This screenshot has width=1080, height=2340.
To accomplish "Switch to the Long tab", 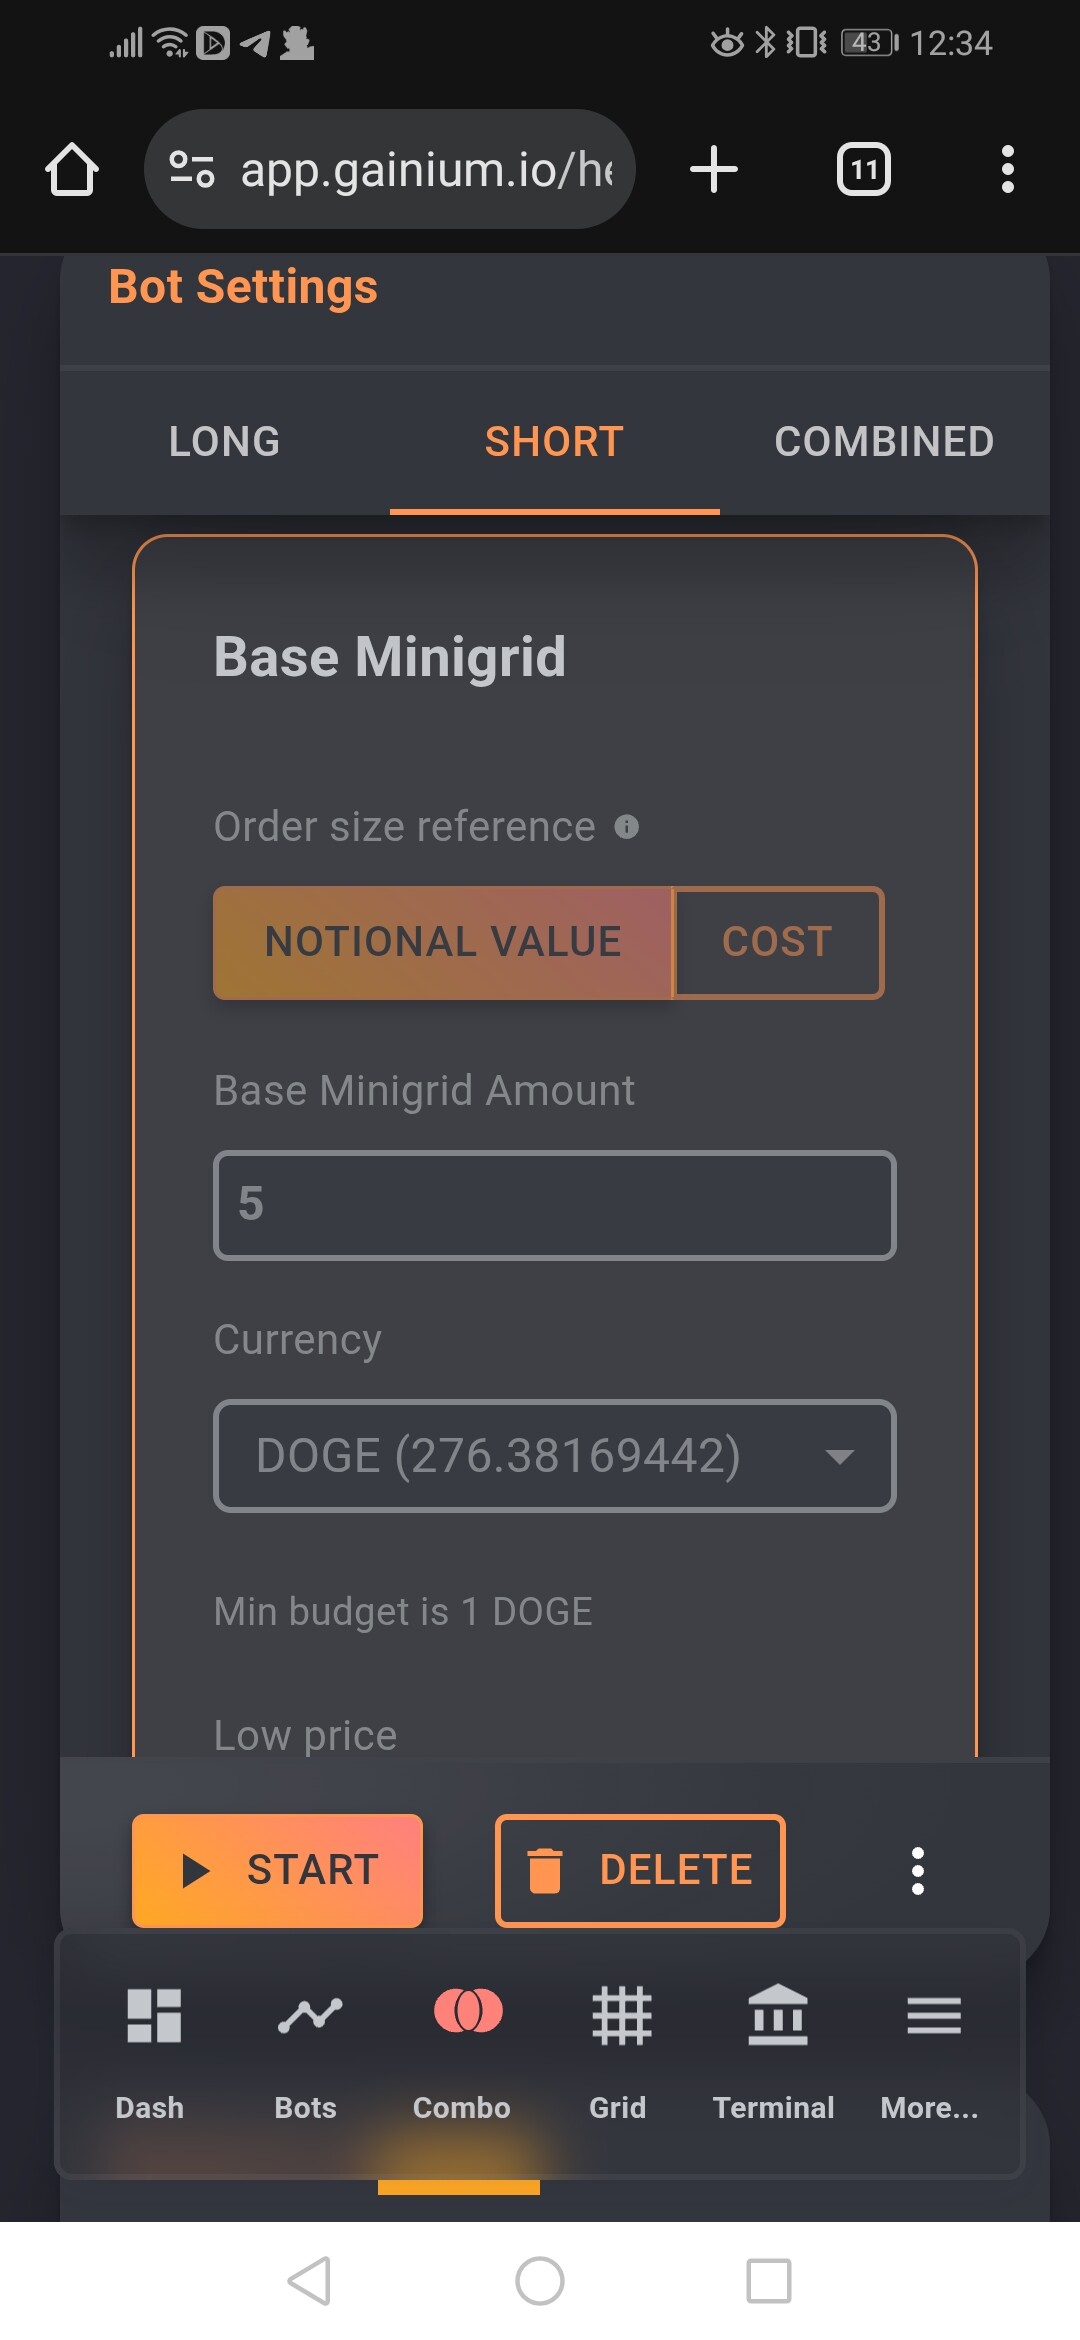I will (x=225, y=441).
